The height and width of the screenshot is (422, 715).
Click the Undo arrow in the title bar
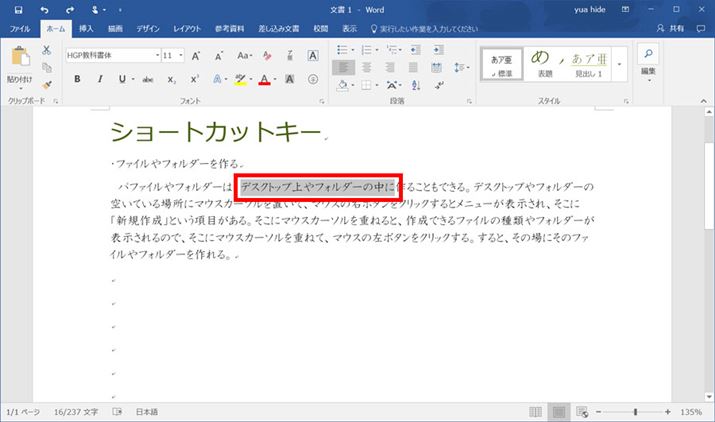(x=45, y=9)
